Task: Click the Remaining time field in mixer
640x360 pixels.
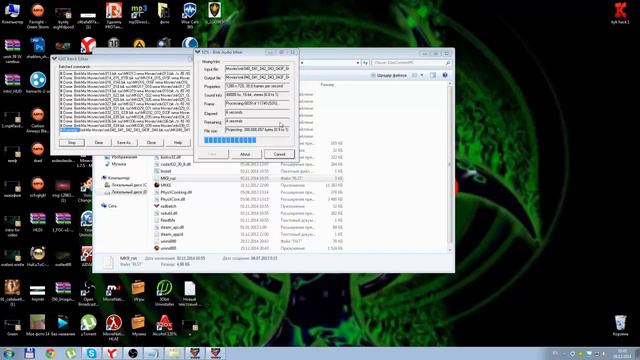Action: (x=257, y=121)
